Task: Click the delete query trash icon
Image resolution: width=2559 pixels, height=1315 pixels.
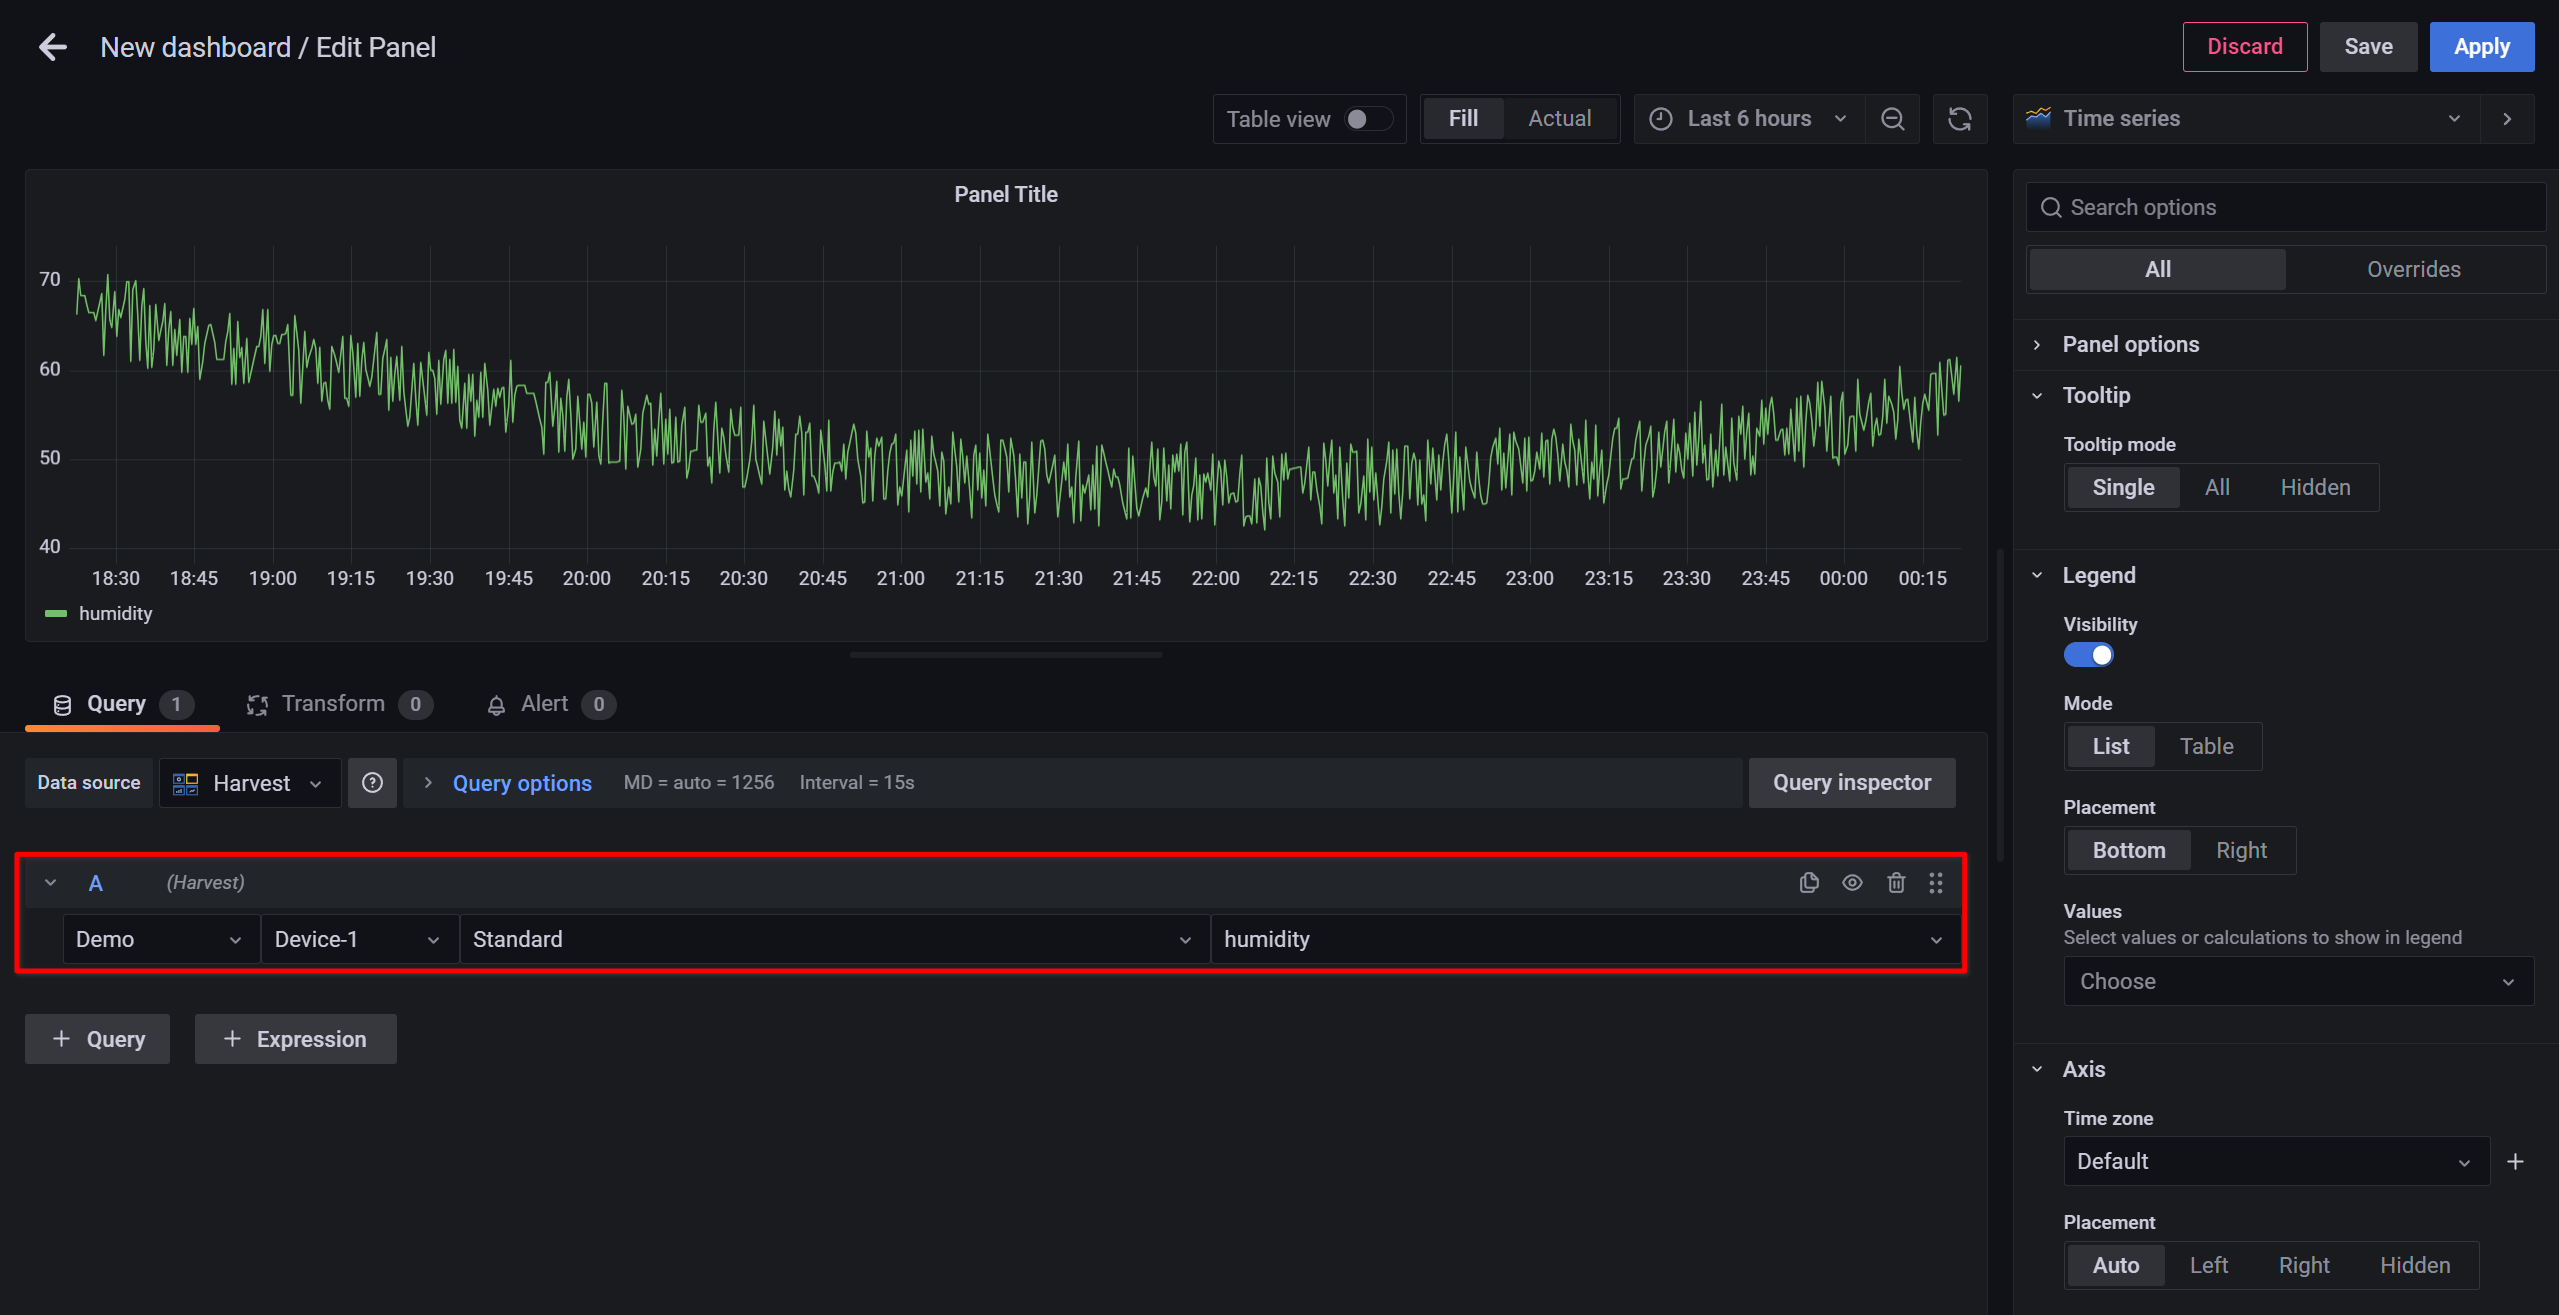Action: point(1895,882)
